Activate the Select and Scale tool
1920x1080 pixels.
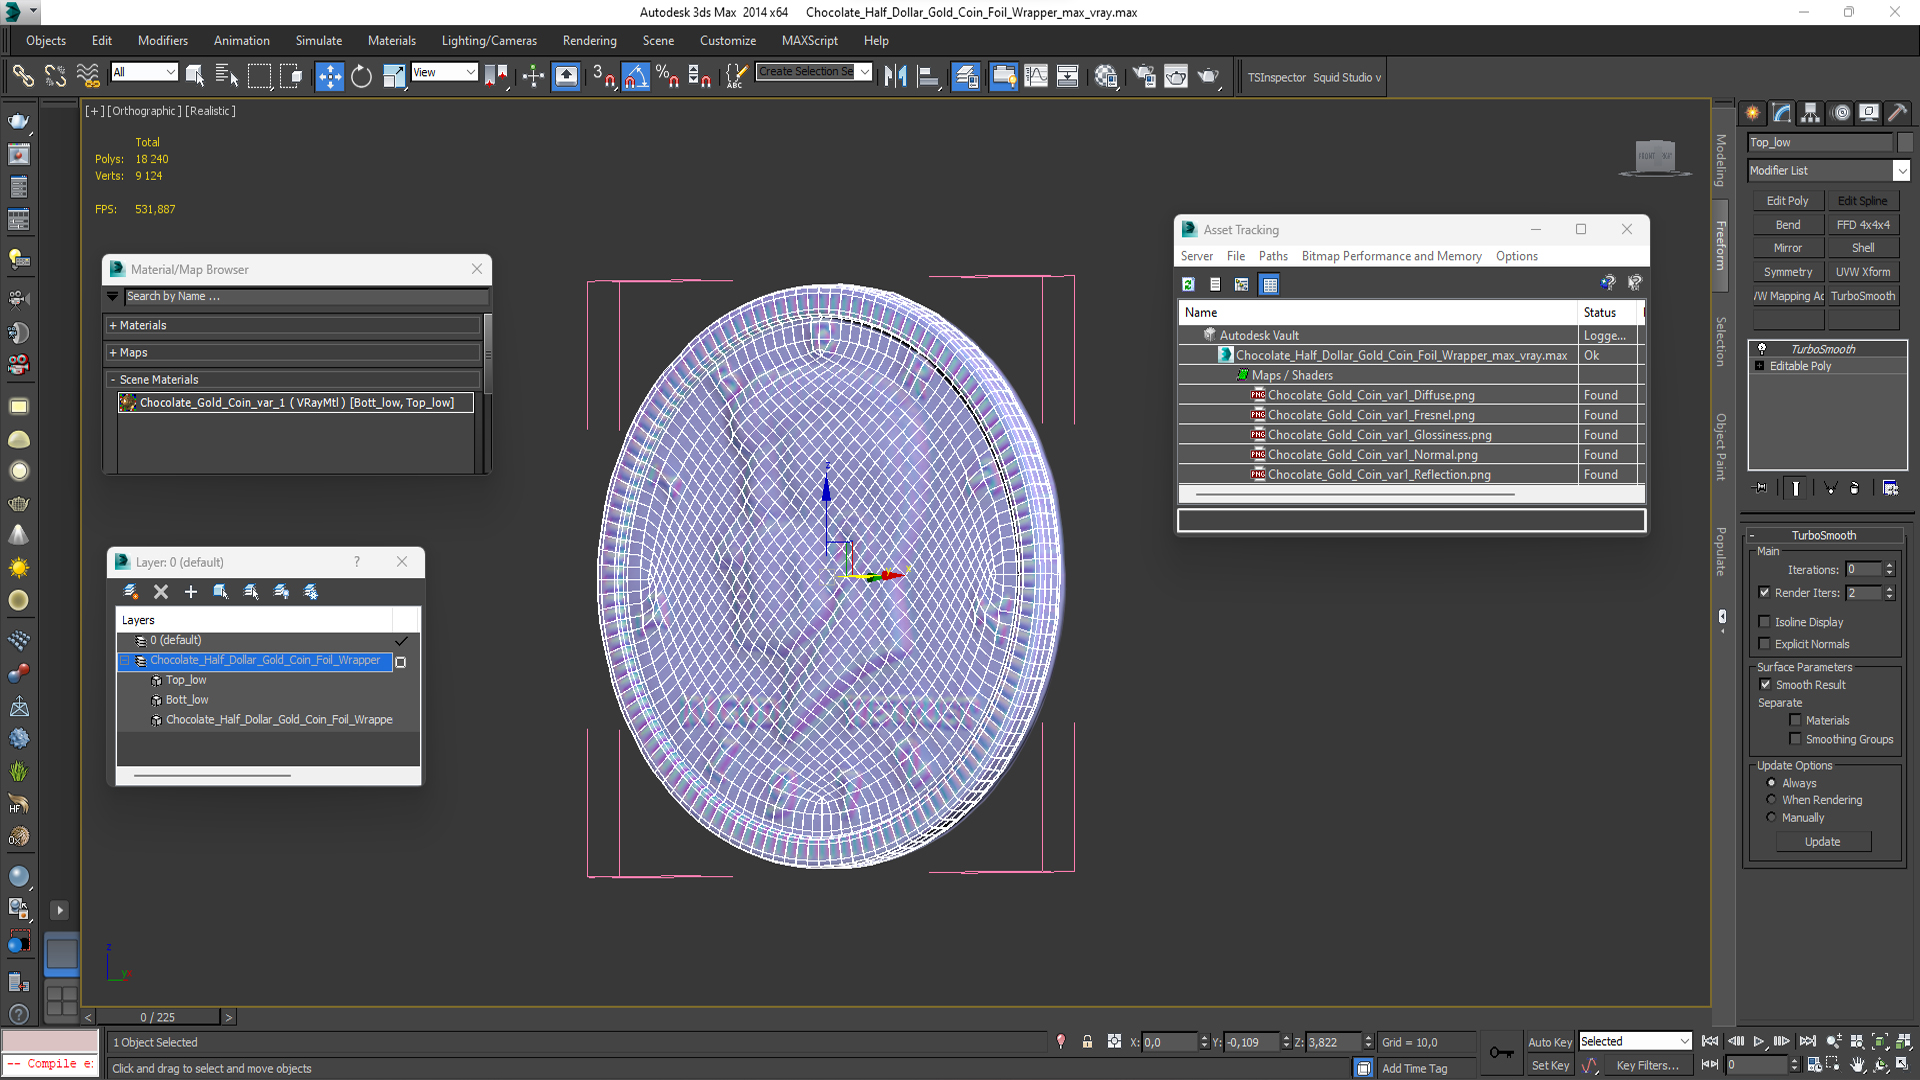pyautogui.click(x=394, y=76)
